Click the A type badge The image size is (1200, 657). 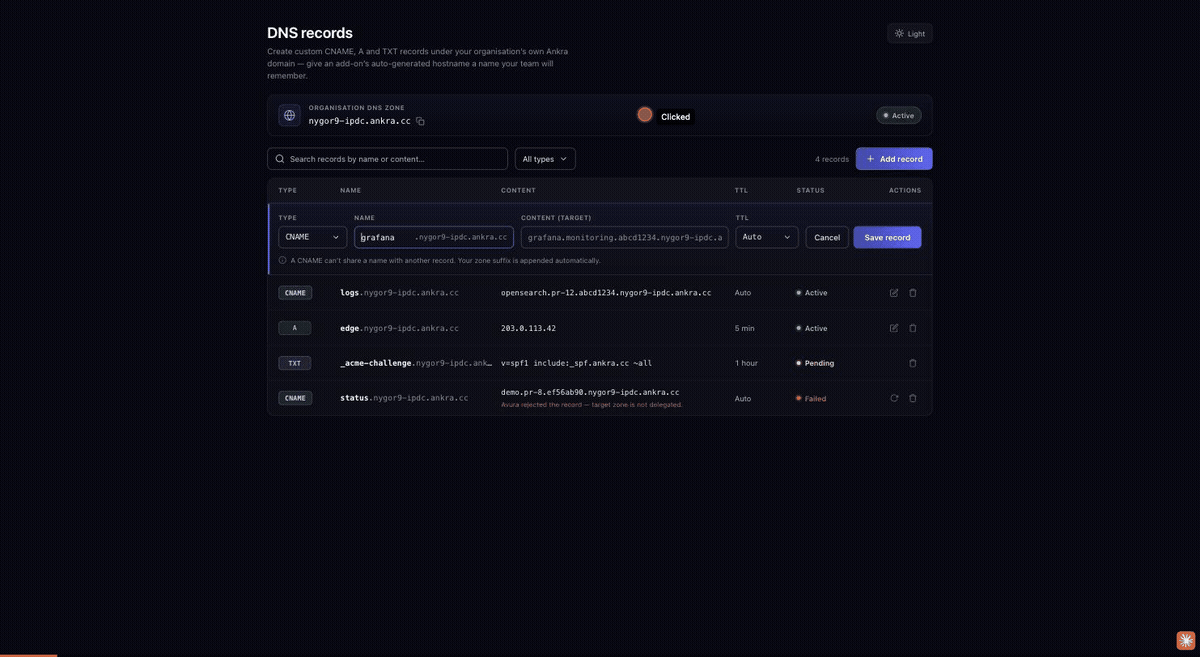coord(295,328)
